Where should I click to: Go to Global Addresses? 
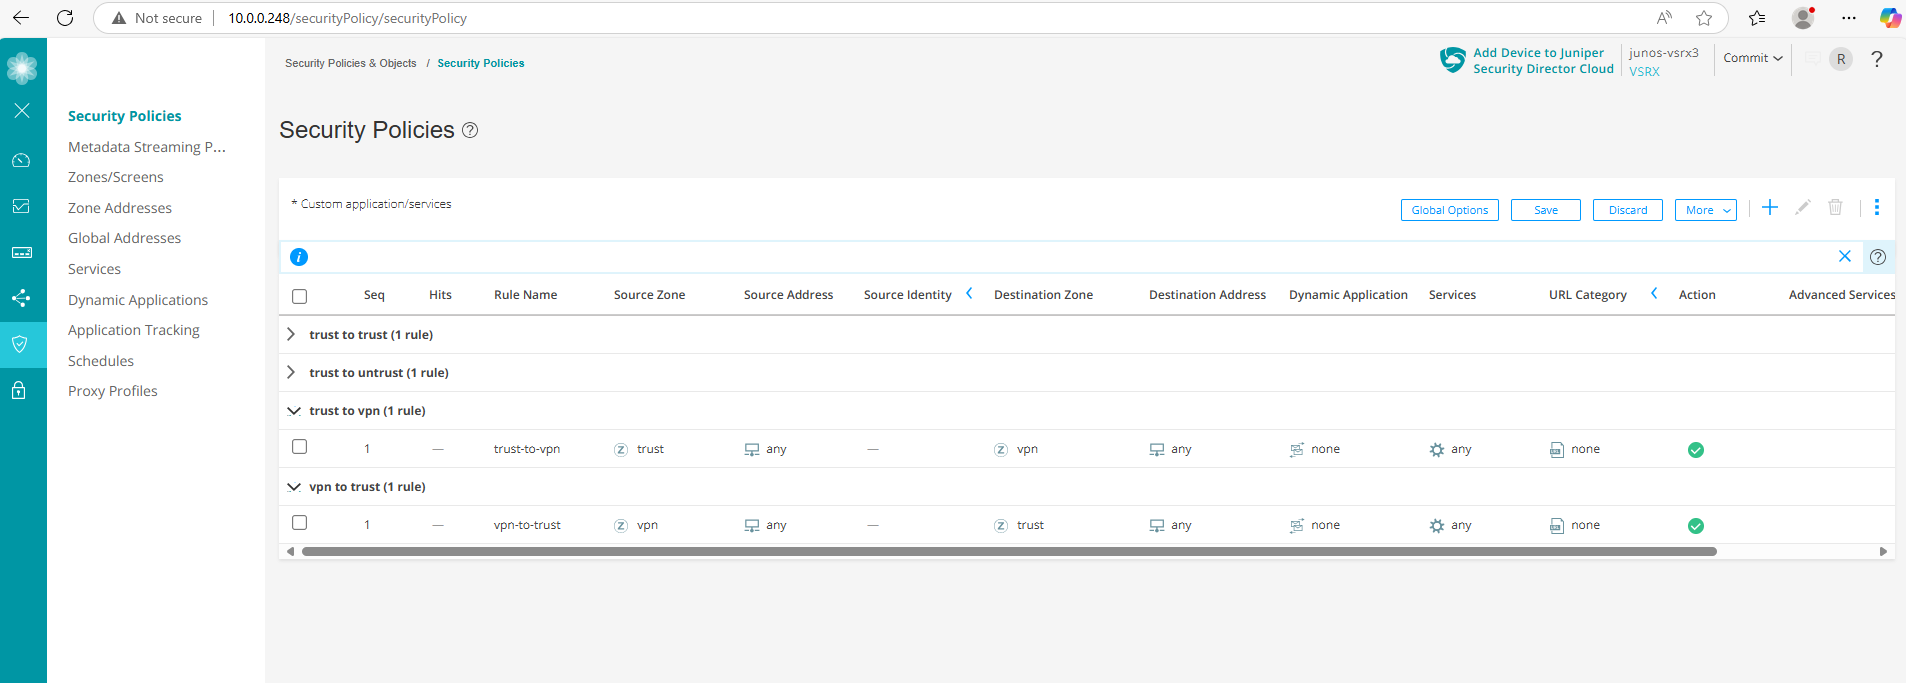pos(125,238)
